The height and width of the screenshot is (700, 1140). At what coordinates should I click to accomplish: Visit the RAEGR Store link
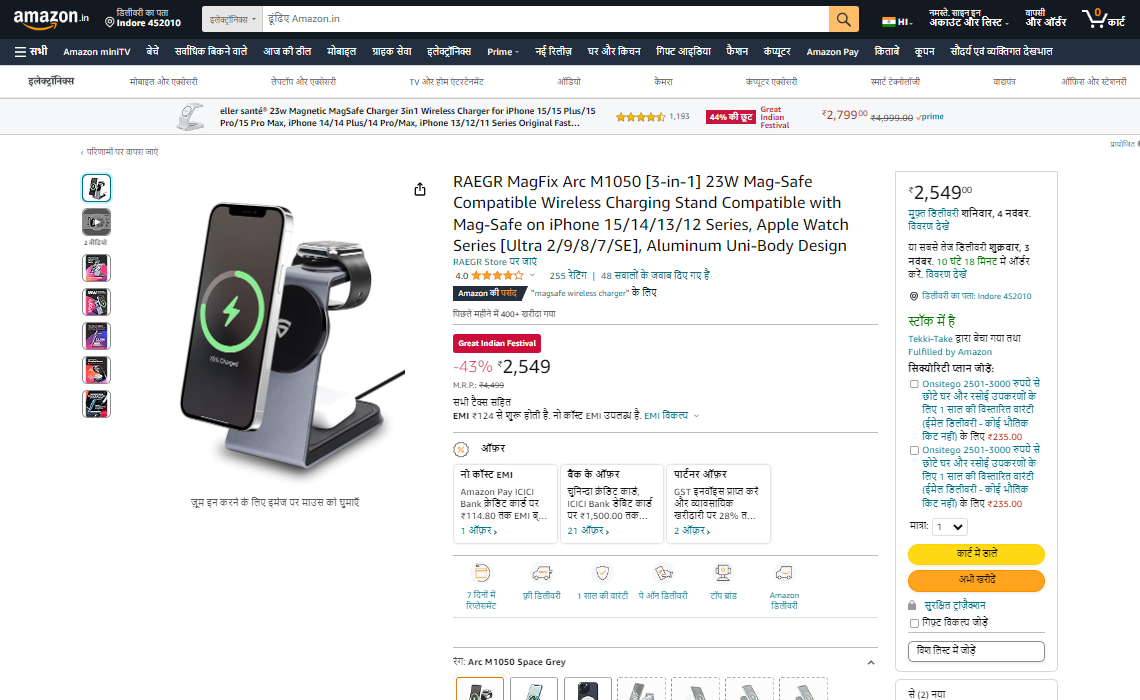495,262
